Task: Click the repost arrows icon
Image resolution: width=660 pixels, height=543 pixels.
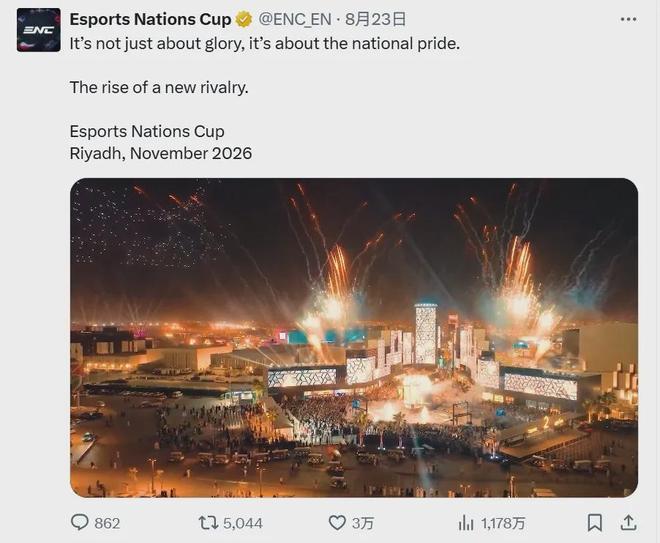Action: (x=208, y=522)
